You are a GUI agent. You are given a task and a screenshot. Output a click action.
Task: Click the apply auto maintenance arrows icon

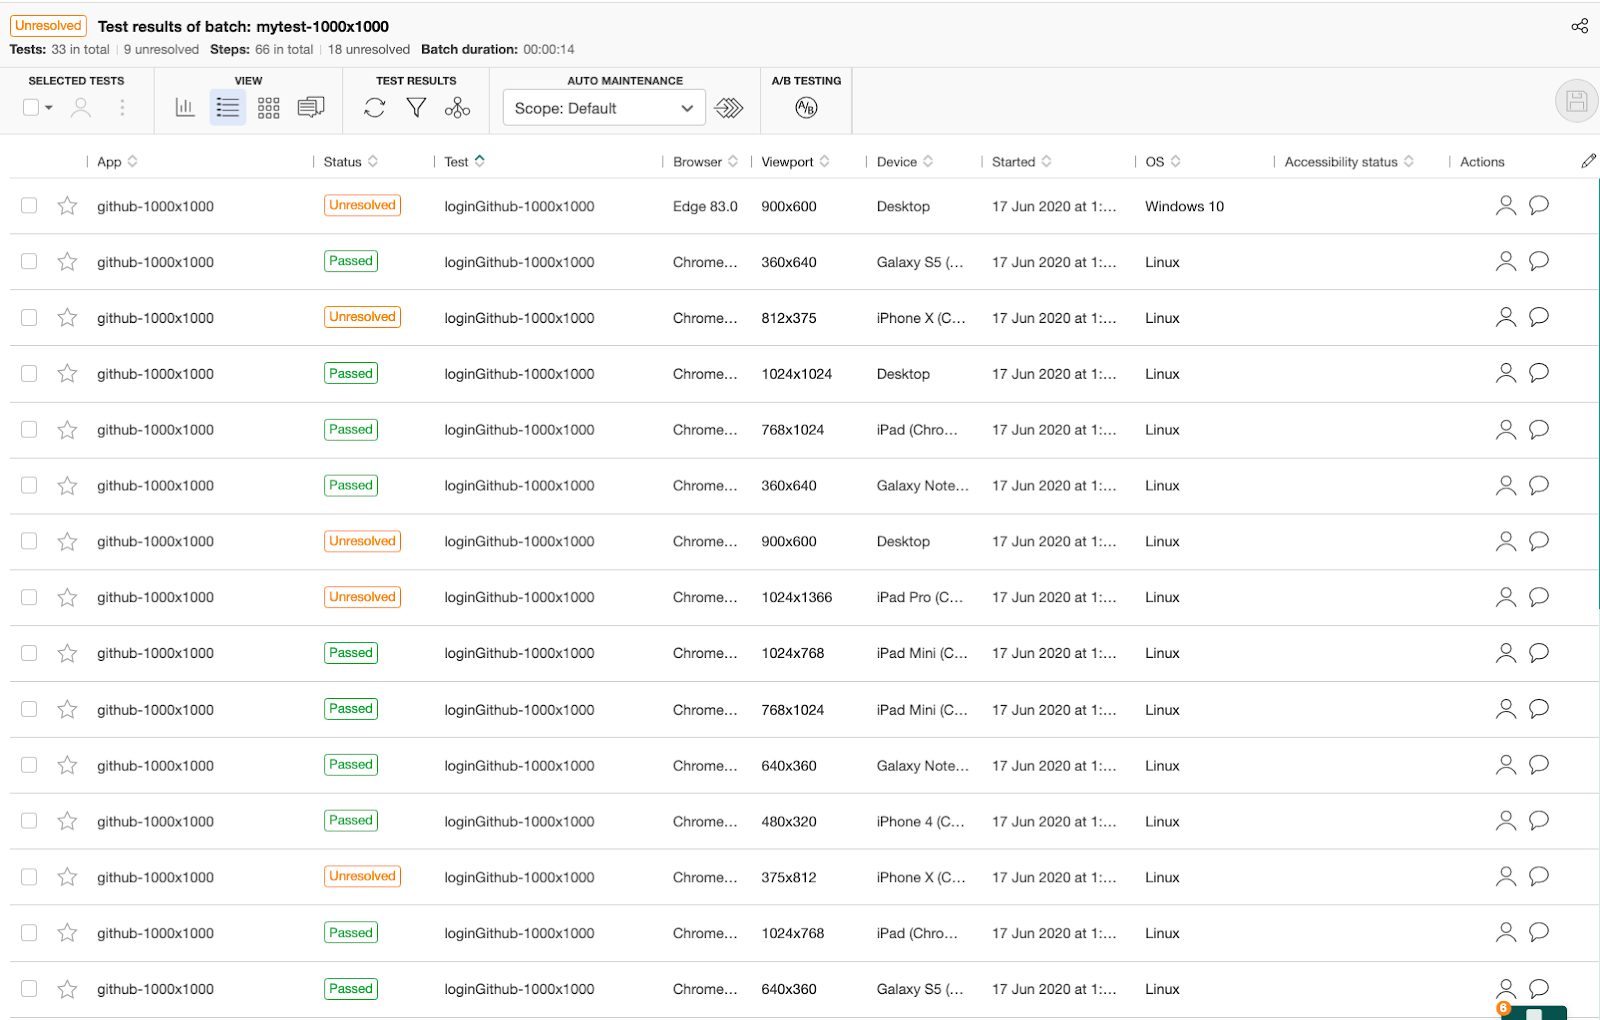[729, 108]
